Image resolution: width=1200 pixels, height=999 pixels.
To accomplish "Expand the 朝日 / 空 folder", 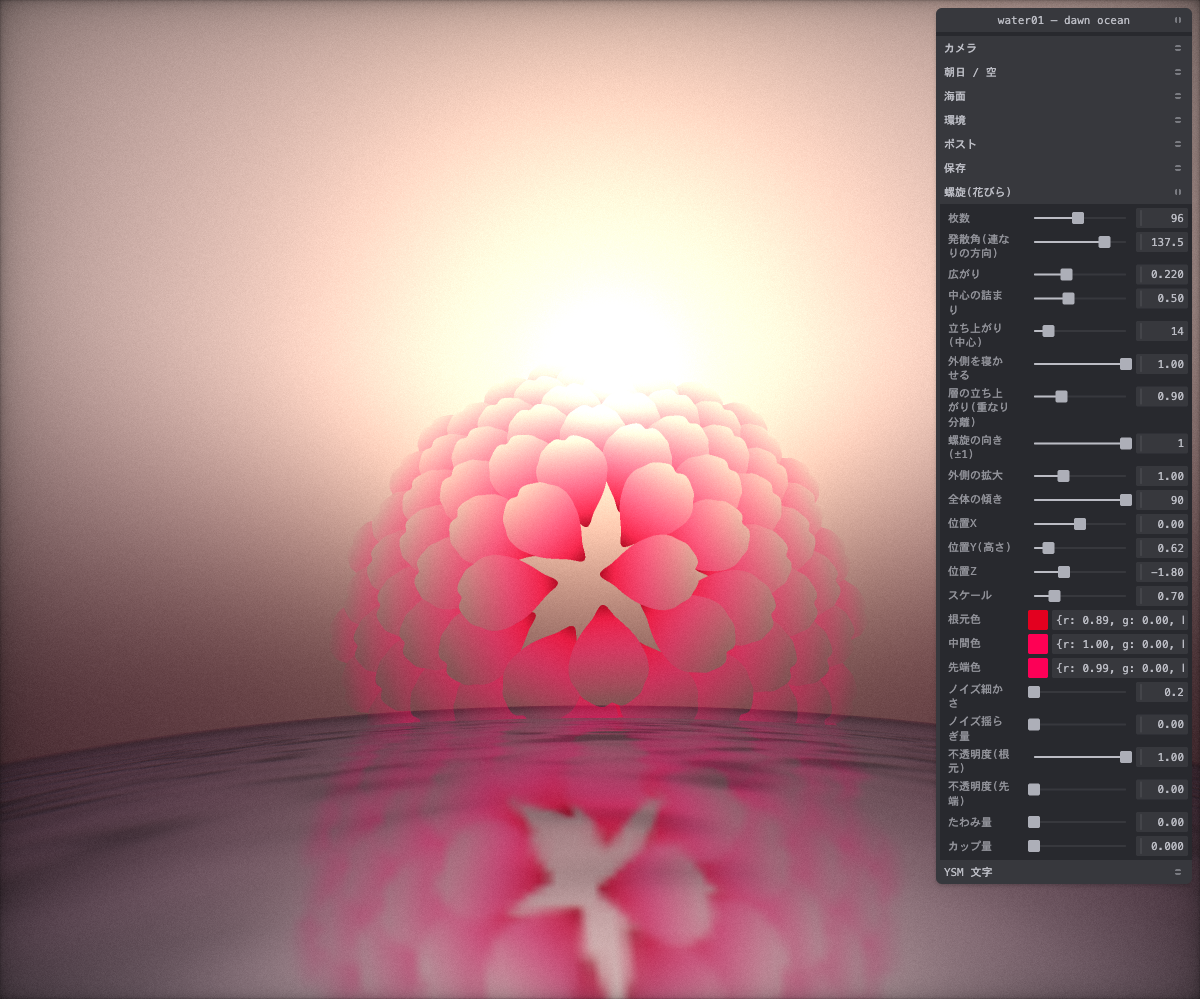I will click(1064, 72).
